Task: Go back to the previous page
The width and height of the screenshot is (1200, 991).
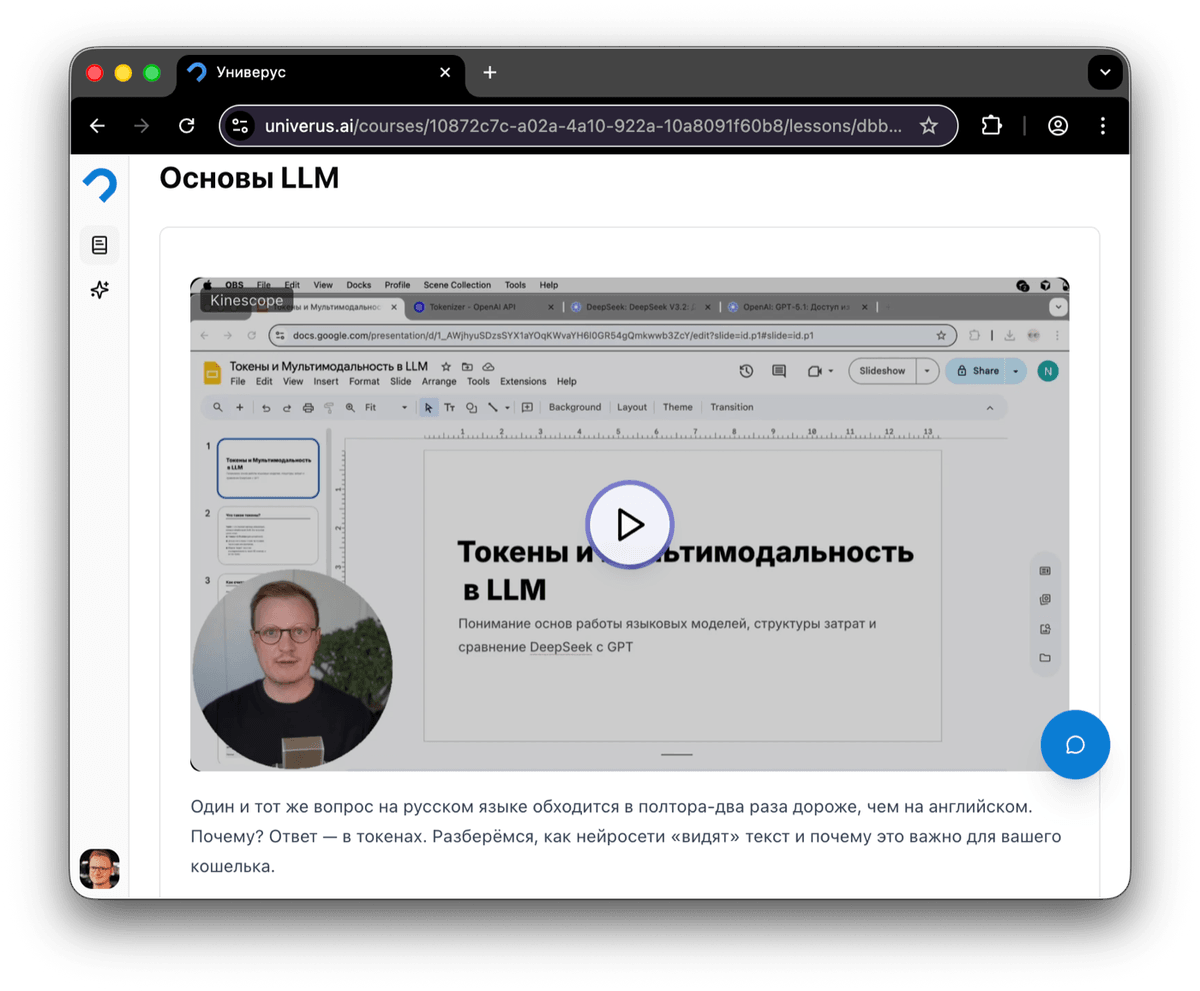Action: pos(97,126)
